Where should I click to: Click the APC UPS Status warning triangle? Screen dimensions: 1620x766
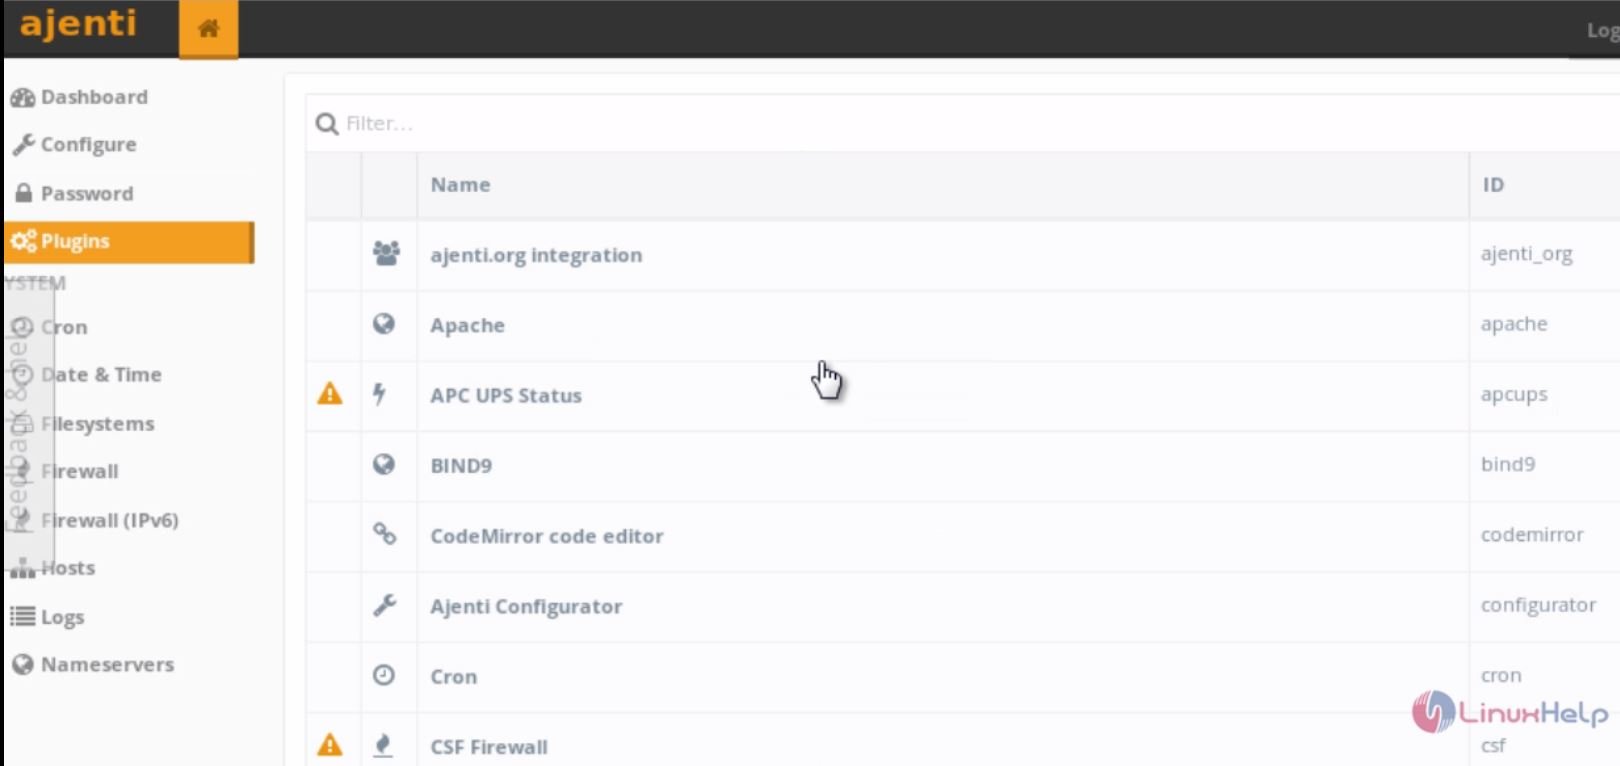coord(330,394)
